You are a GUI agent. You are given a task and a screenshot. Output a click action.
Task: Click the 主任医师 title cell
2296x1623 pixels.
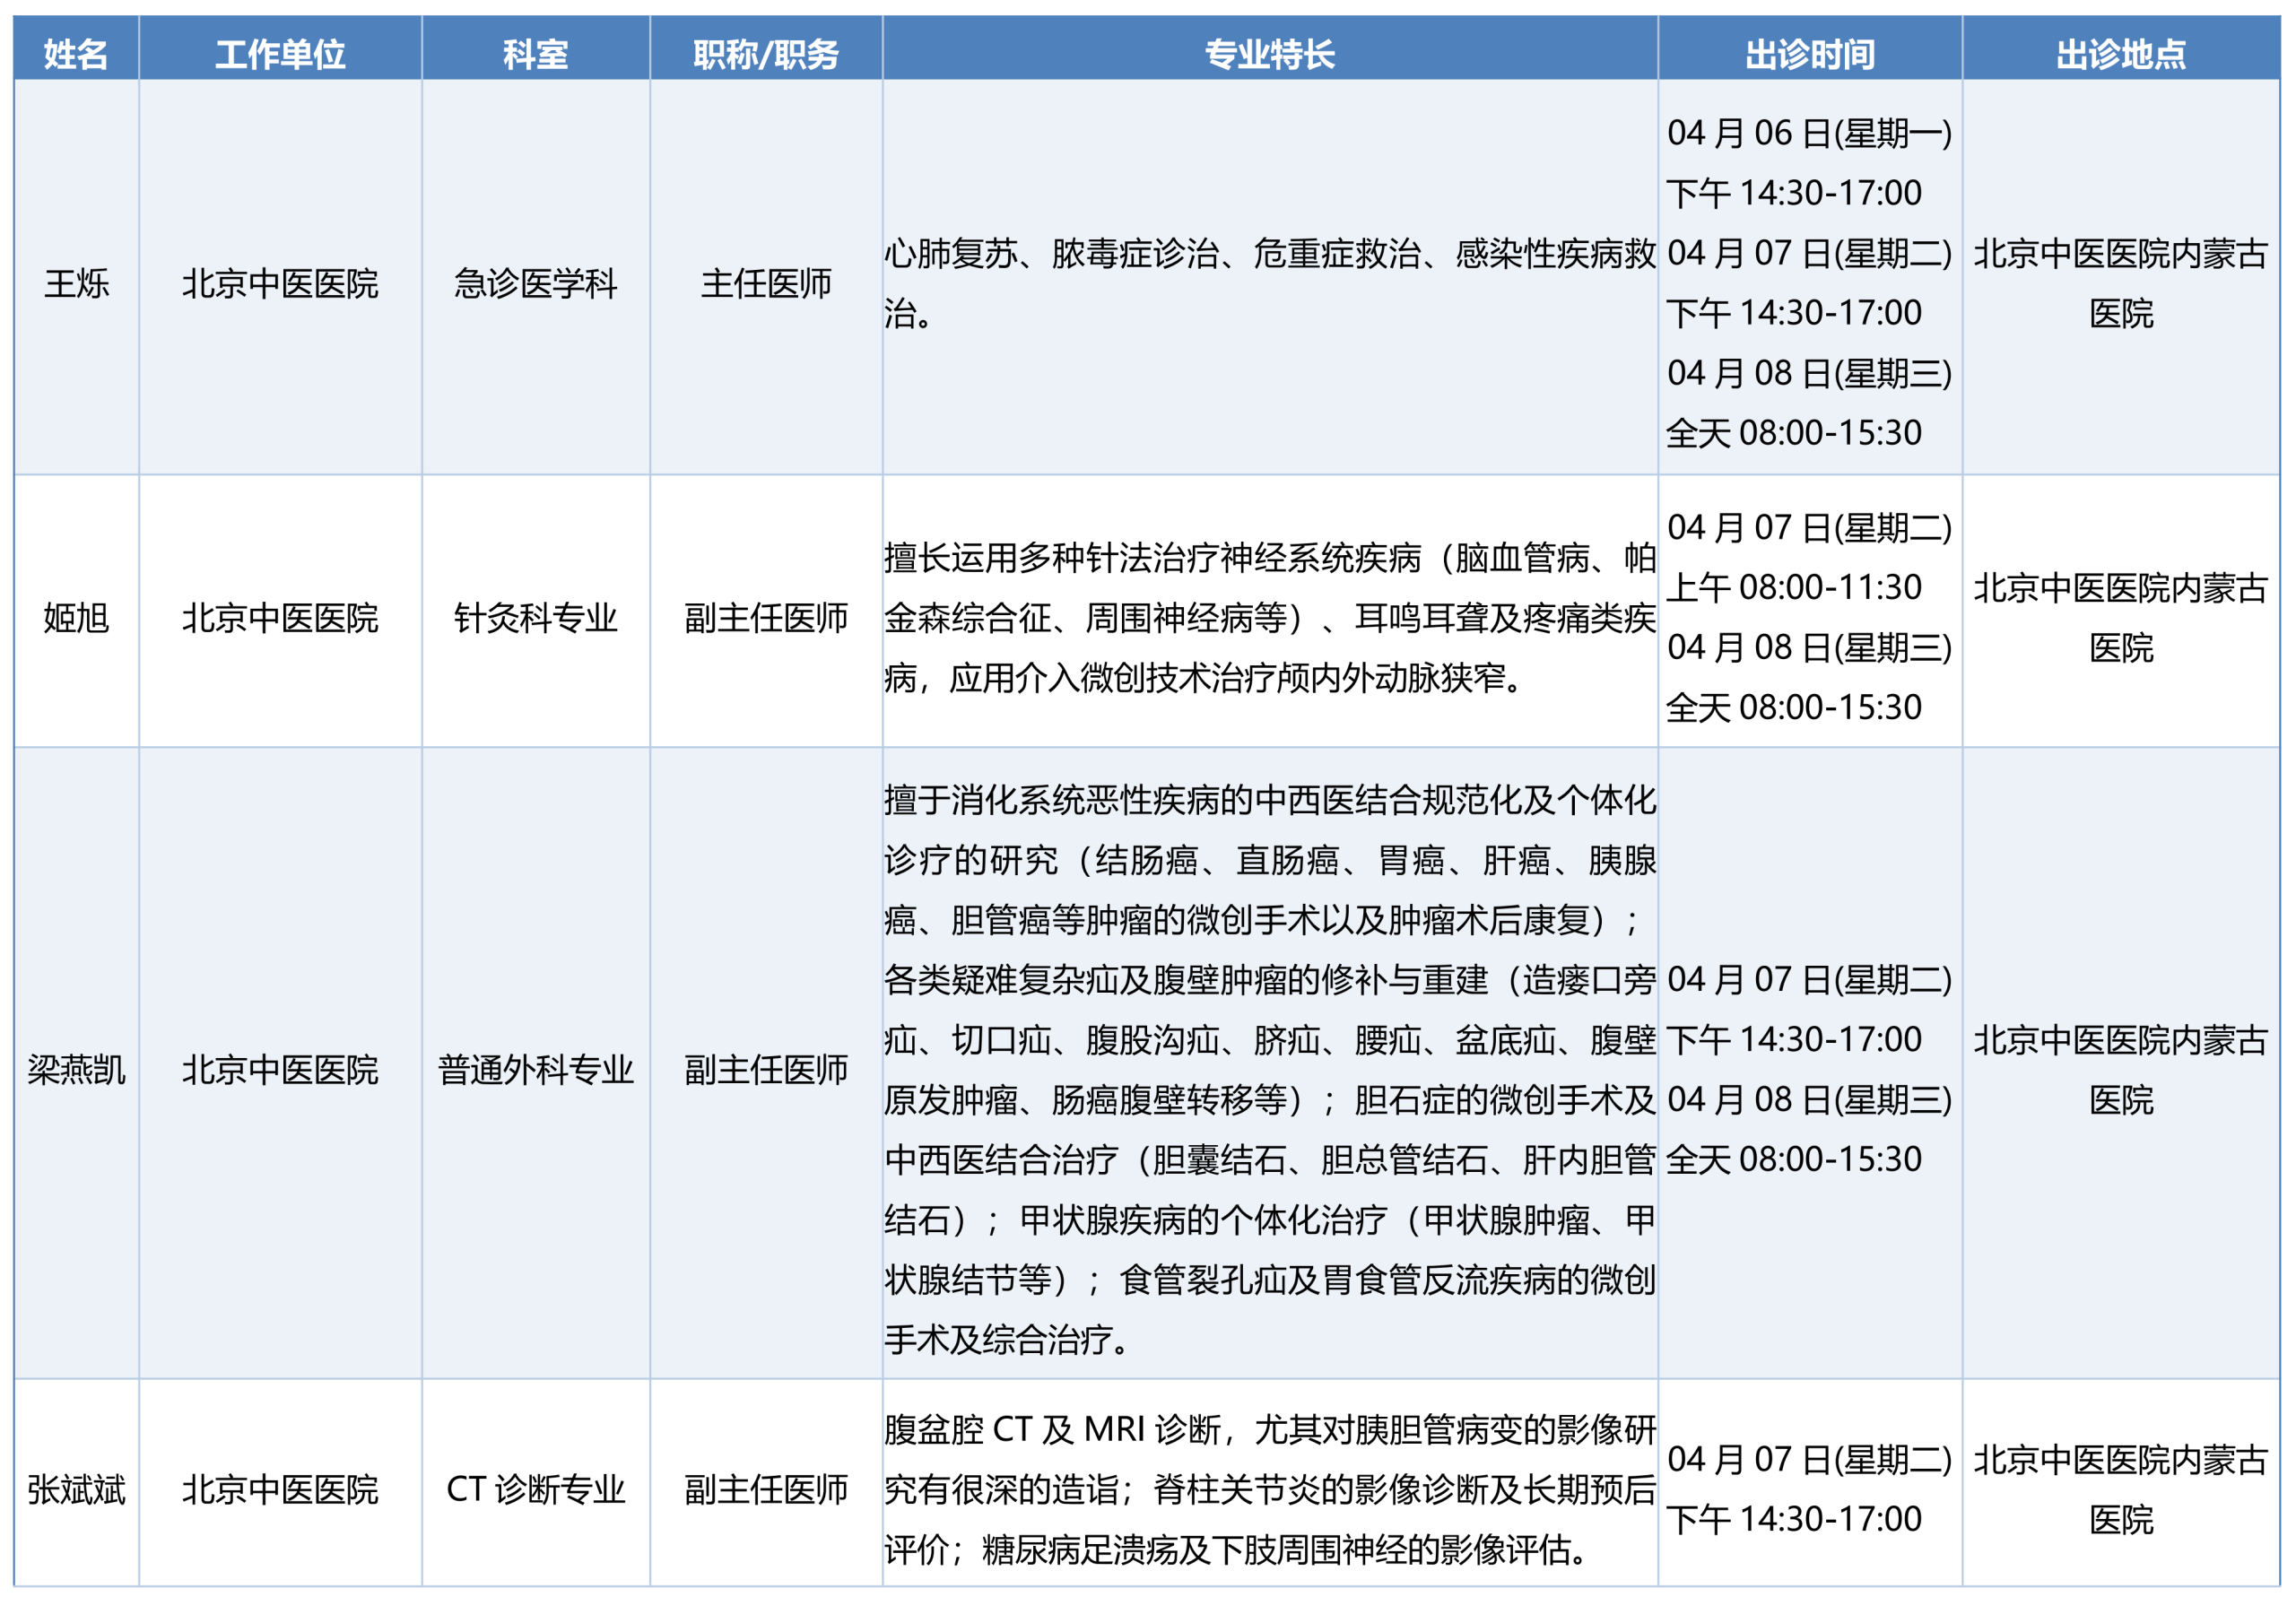click(766, 284)
